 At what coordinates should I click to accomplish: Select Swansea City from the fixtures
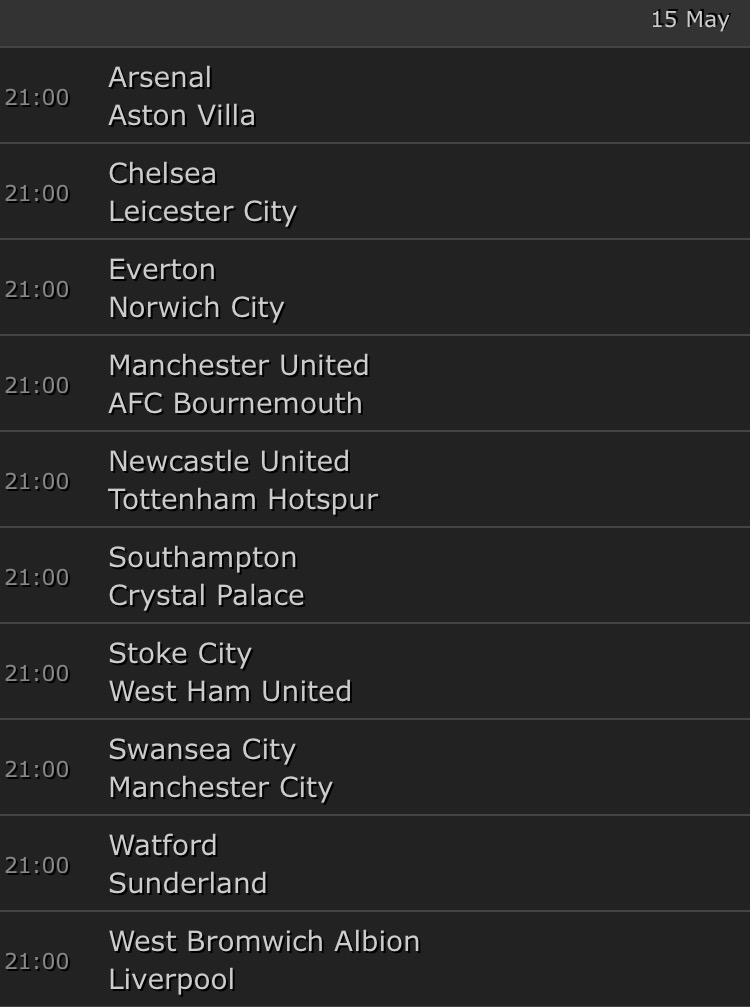click(x=202, y=749)
